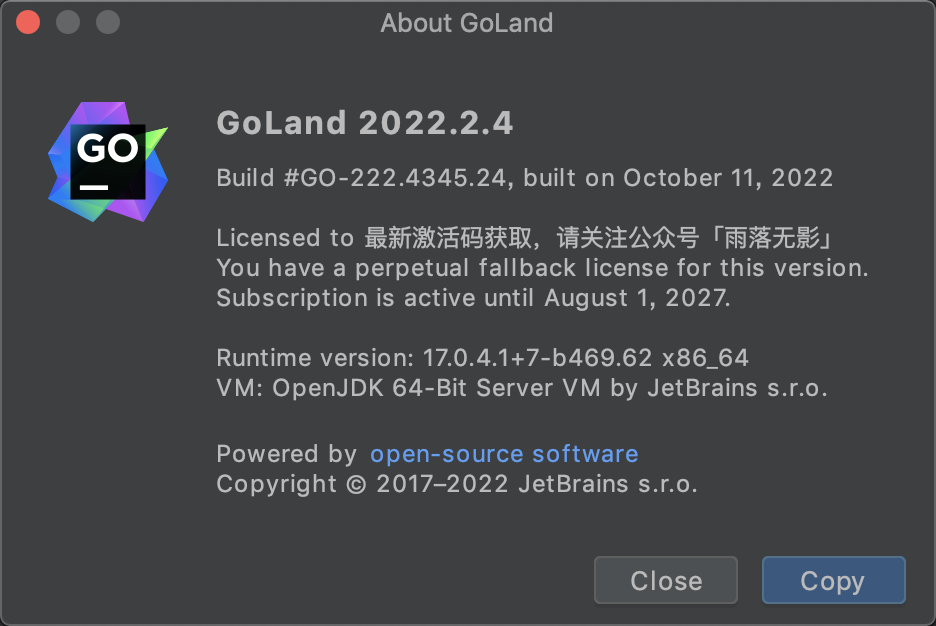Click the About GoLand title bar text
Image resolution: width=936 pixels, height=626 pixels.
467,23
